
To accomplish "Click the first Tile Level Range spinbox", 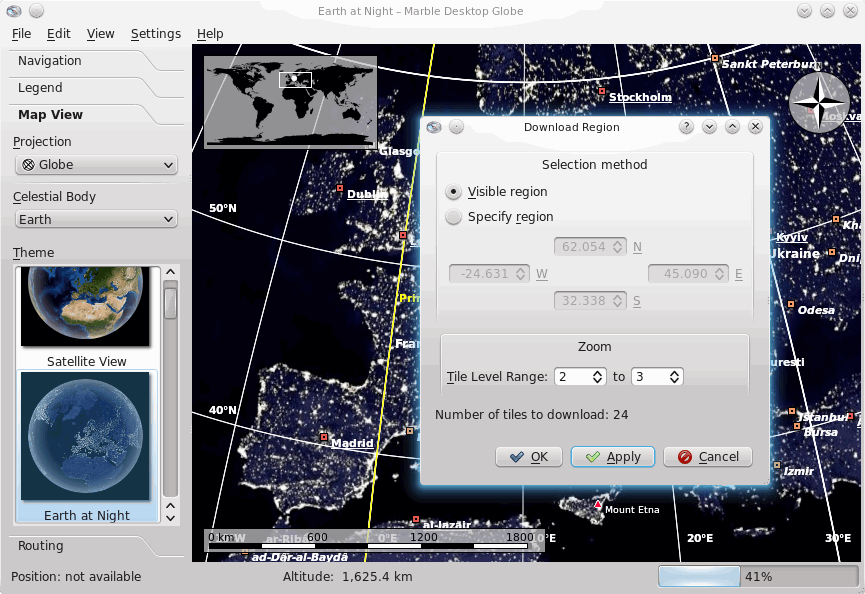I will [580, 377].
